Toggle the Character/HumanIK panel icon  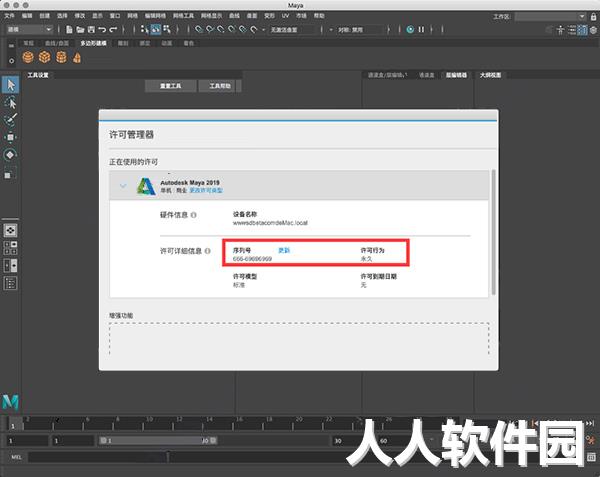(x=561, y=30)
